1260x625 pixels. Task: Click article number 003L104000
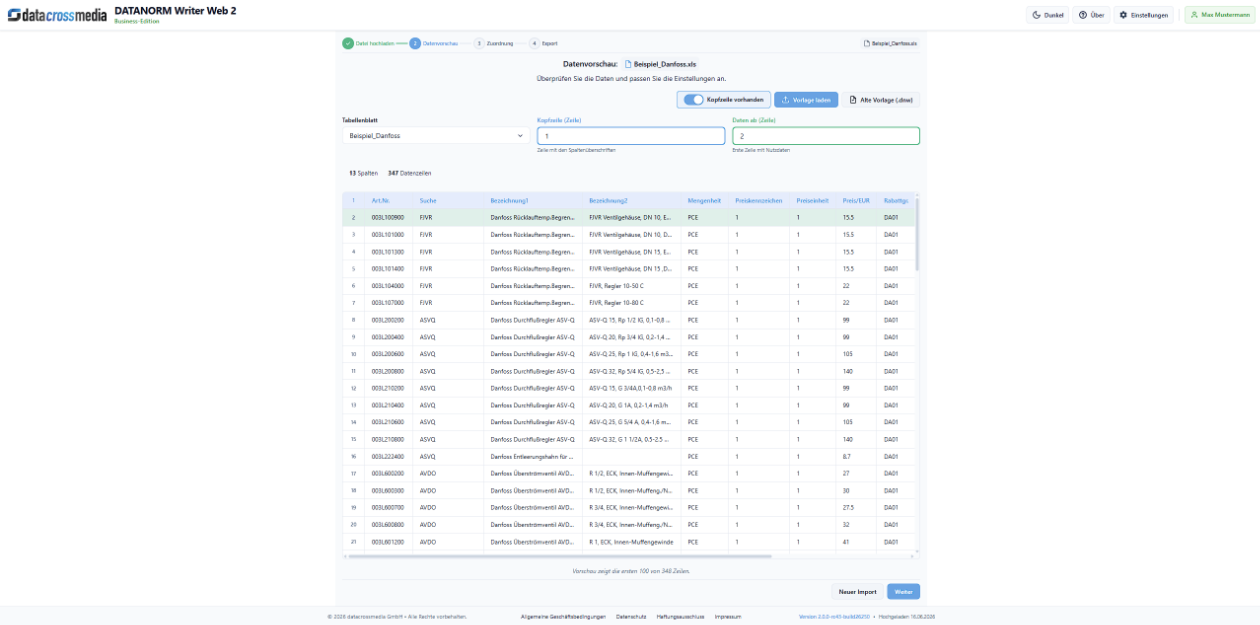tap(387, 285)
